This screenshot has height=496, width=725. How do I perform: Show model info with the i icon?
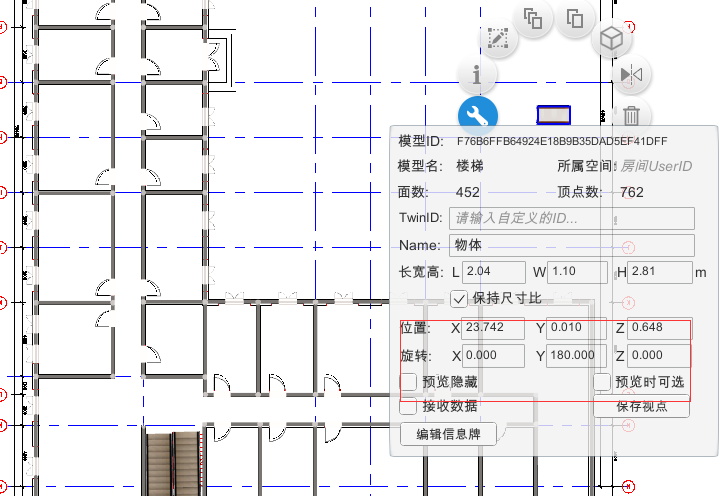point(477,74)
